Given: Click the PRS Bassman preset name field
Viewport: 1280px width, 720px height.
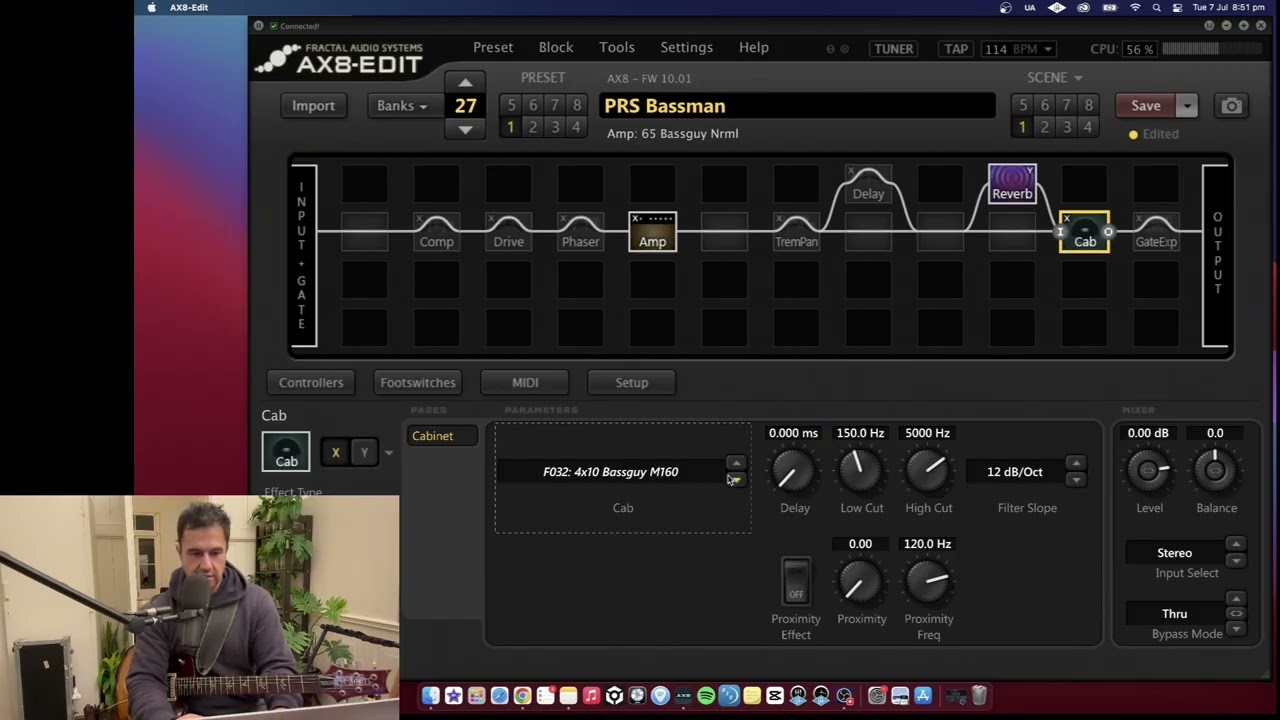Looking at the screenshot, I should [797, 106].
